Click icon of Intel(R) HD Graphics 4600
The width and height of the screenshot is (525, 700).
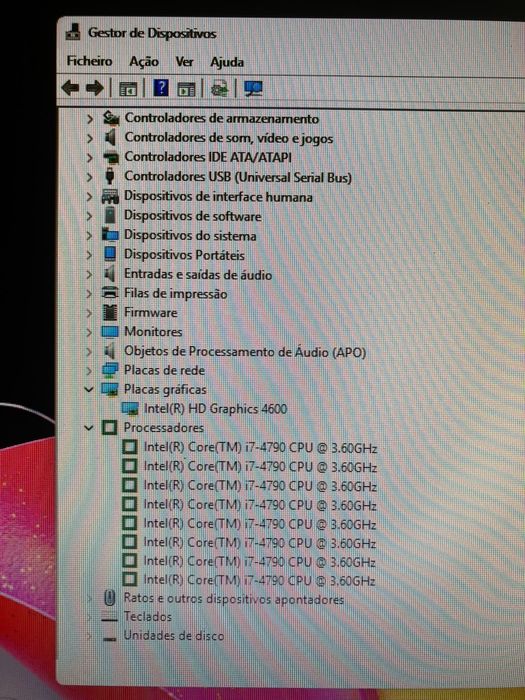click(x=130, y=408)
